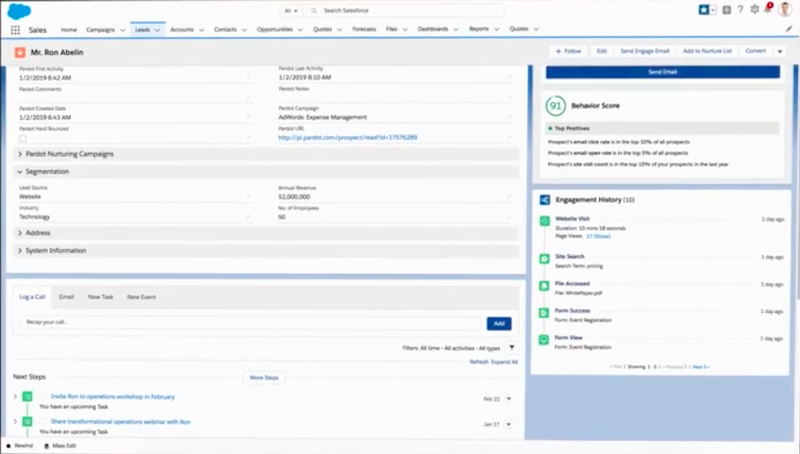Click the Refresh link in activity timeline

[x=479, y=362]
